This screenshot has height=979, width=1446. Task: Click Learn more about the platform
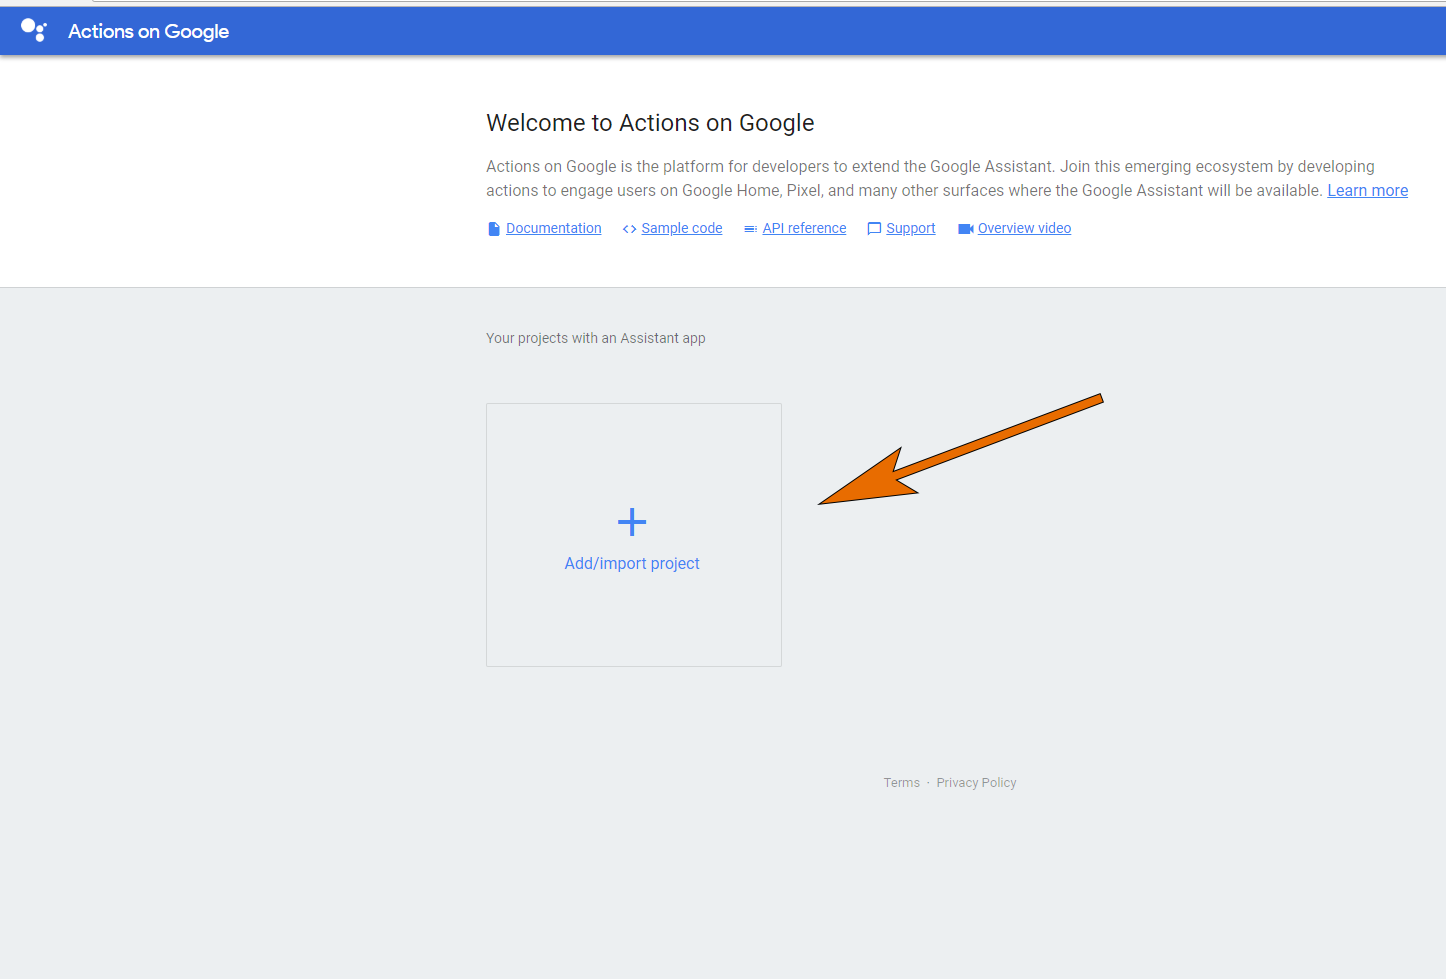coord(1367,190)
